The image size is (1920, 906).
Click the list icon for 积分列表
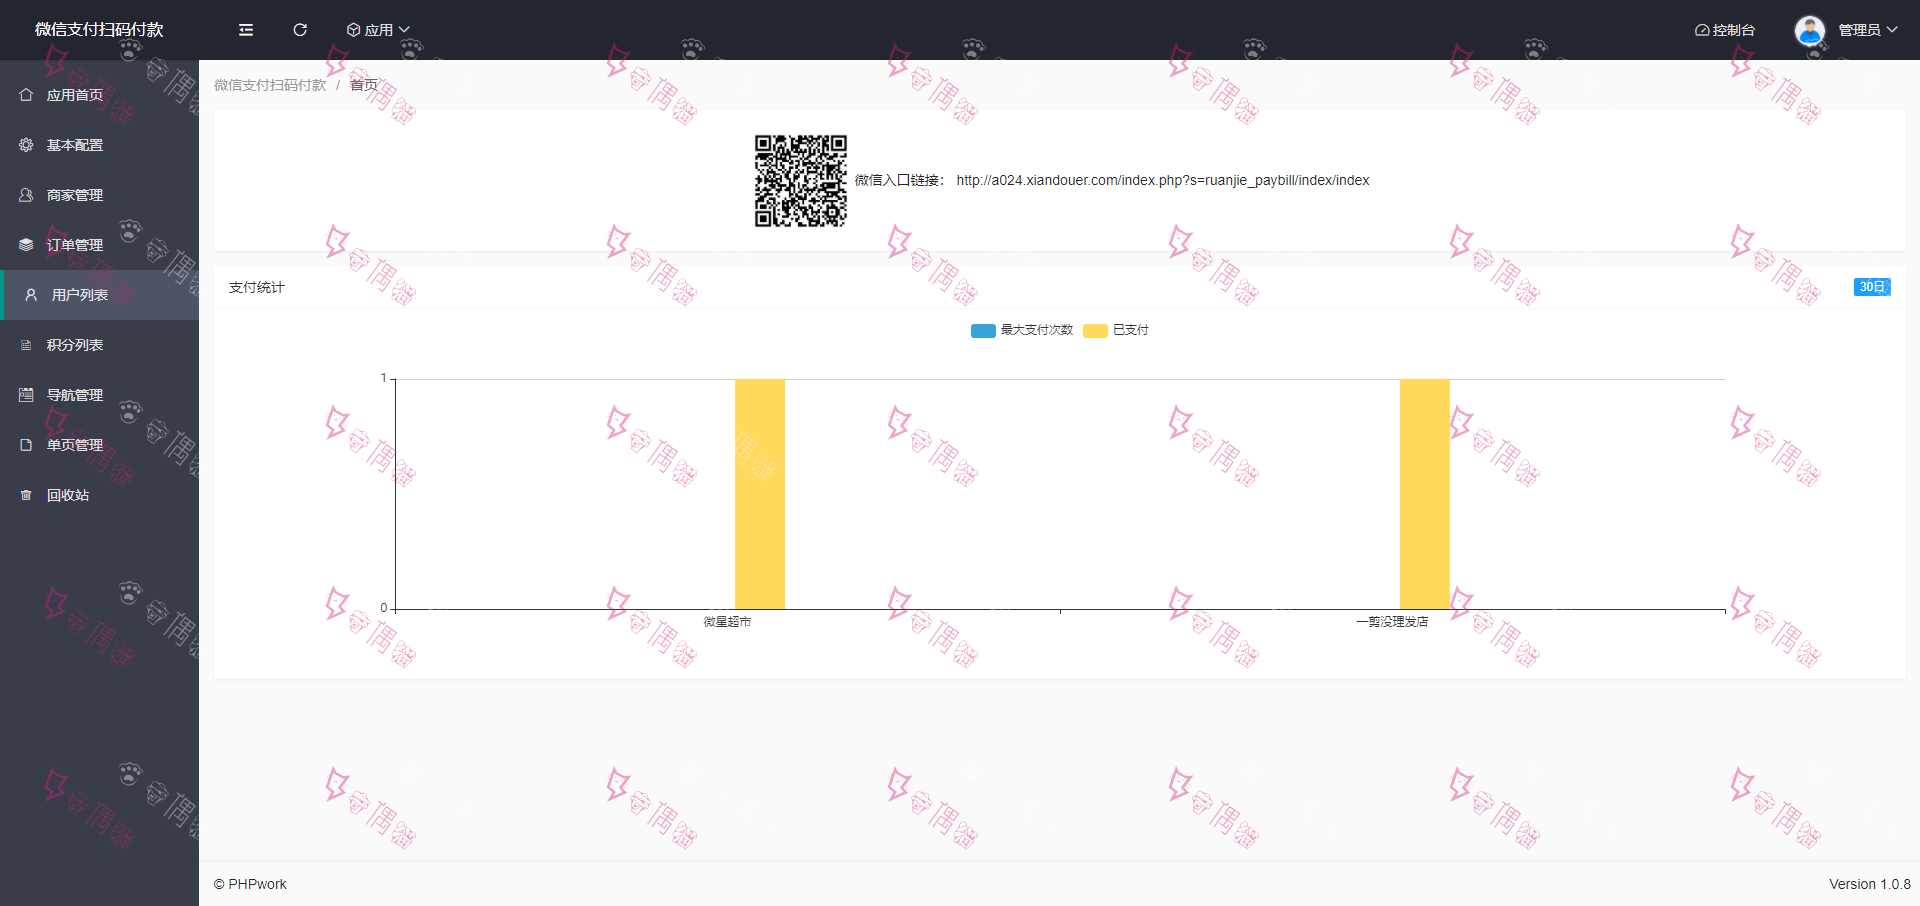26,345
